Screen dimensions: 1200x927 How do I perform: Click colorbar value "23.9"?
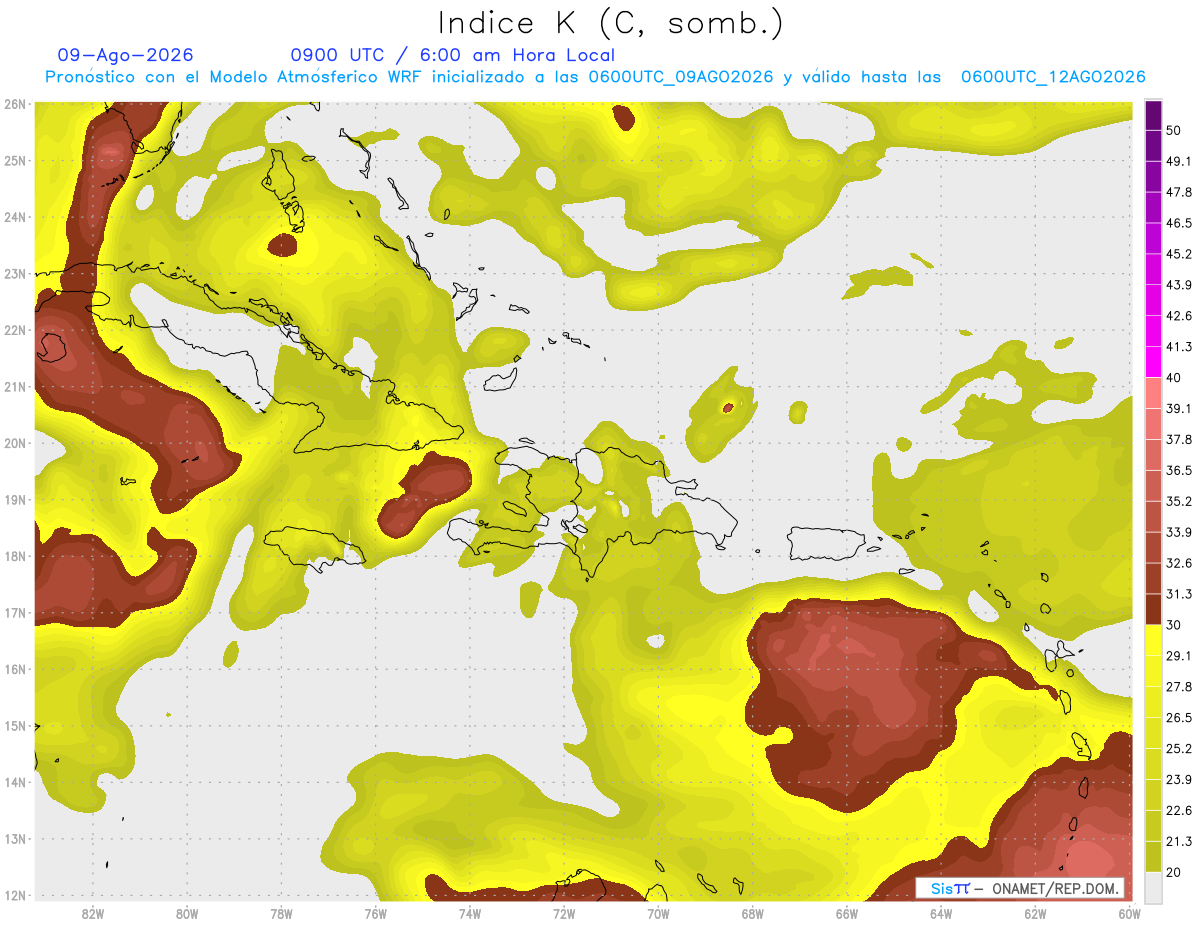click(1179, 780)
